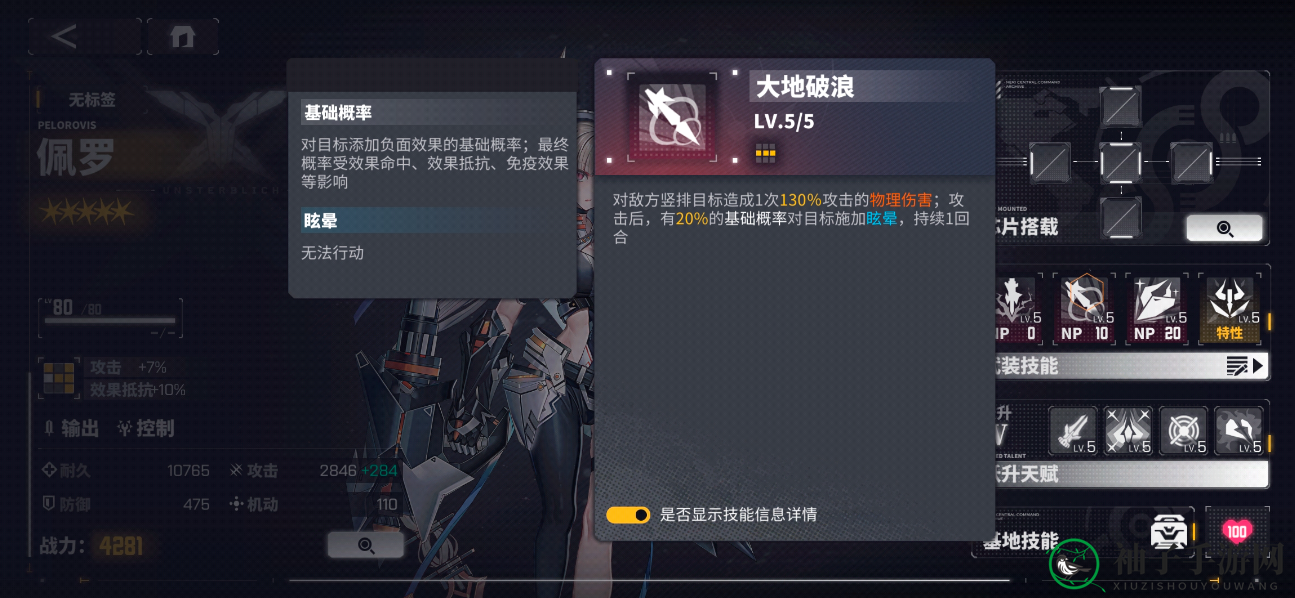Click the 无标签 tag label
Image resolution: width=1295 pixels, height=598 pixels.
tap(91, 100)
